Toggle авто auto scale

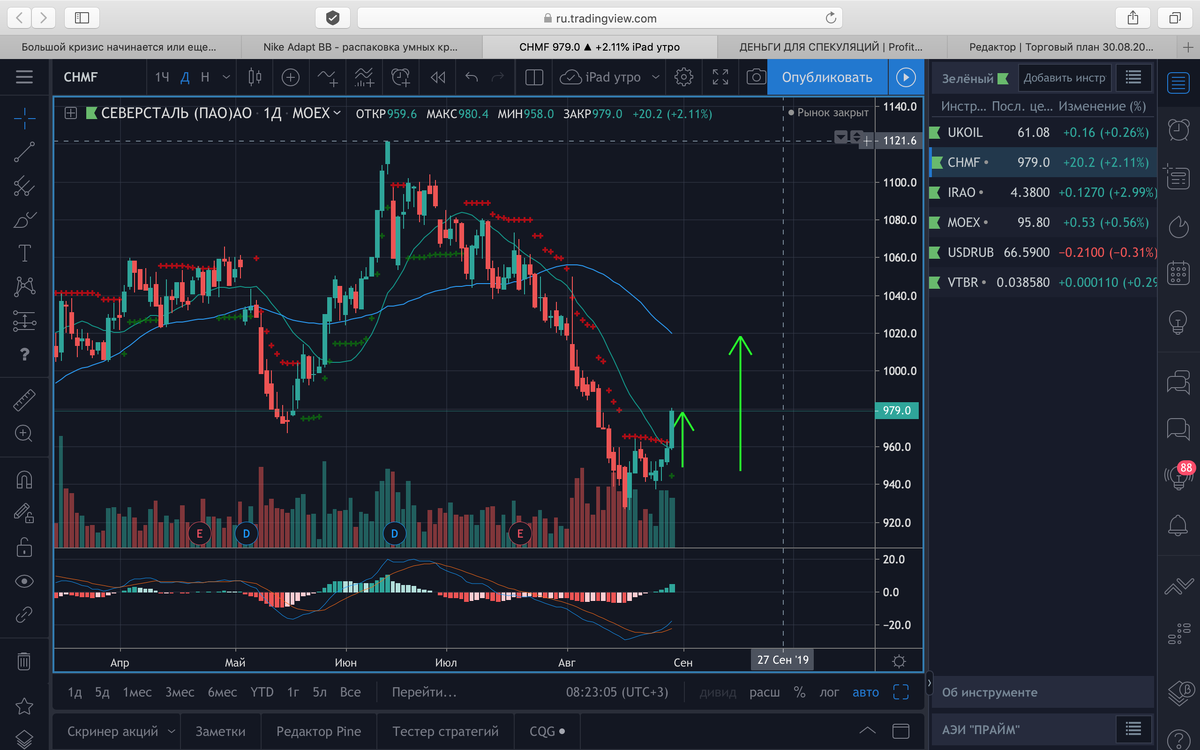coord(866,692)
